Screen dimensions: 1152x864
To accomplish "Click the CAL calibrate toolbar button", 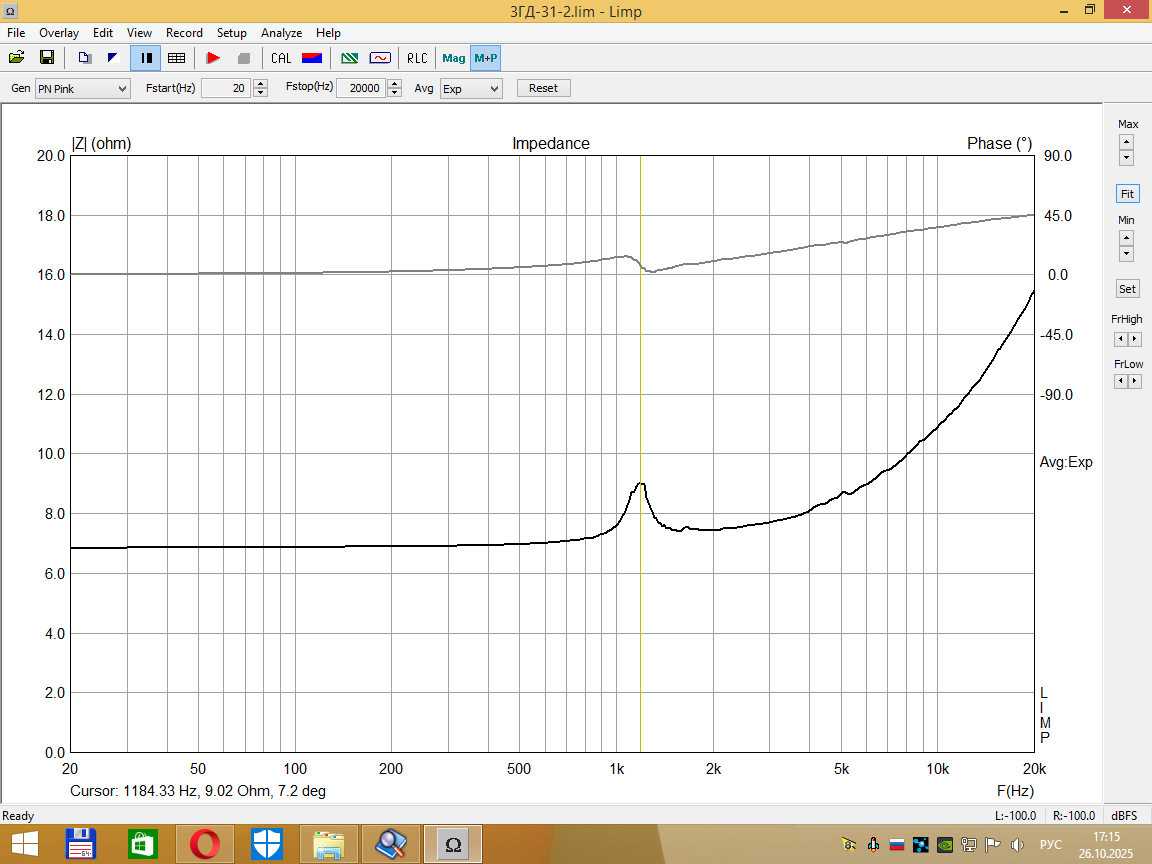I will click(281, 58).
